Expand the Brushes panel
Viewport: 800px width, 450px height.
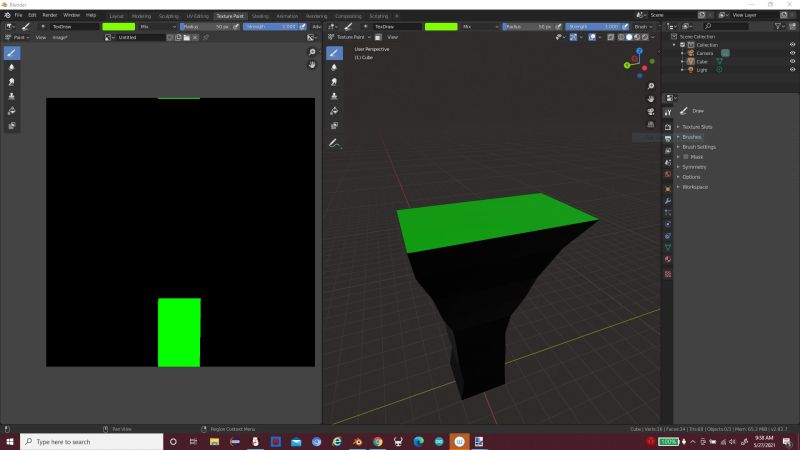(x=691, y=137)
